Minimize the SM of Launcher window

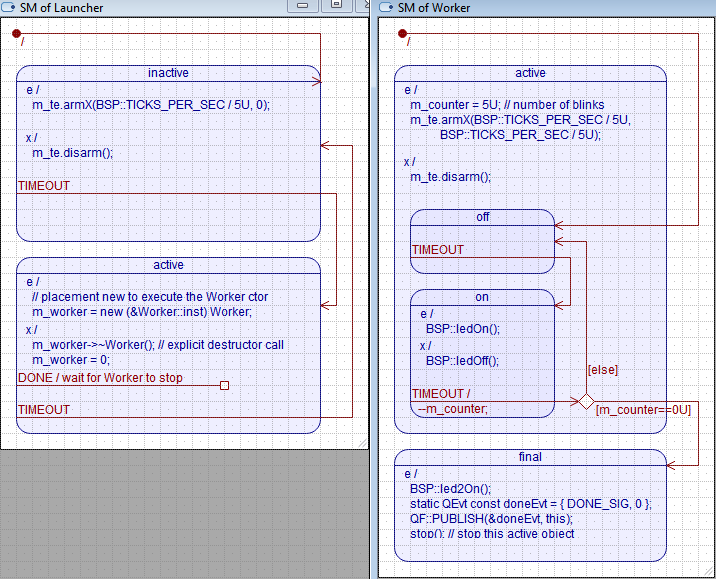pos(301,6)
